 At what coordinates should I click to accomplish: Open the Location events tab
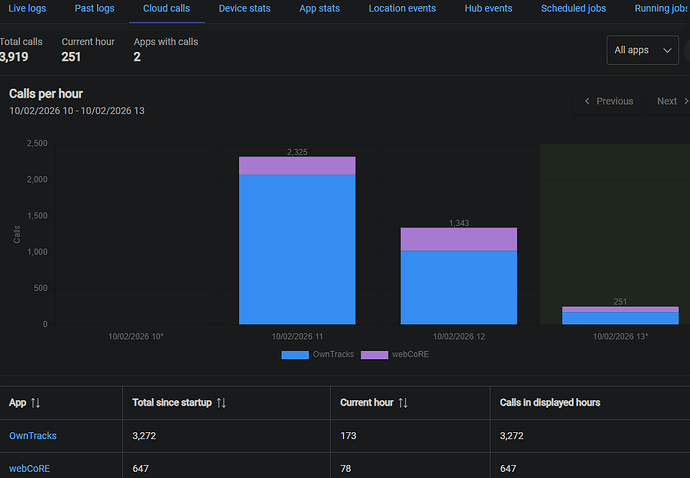pos(402,8)
